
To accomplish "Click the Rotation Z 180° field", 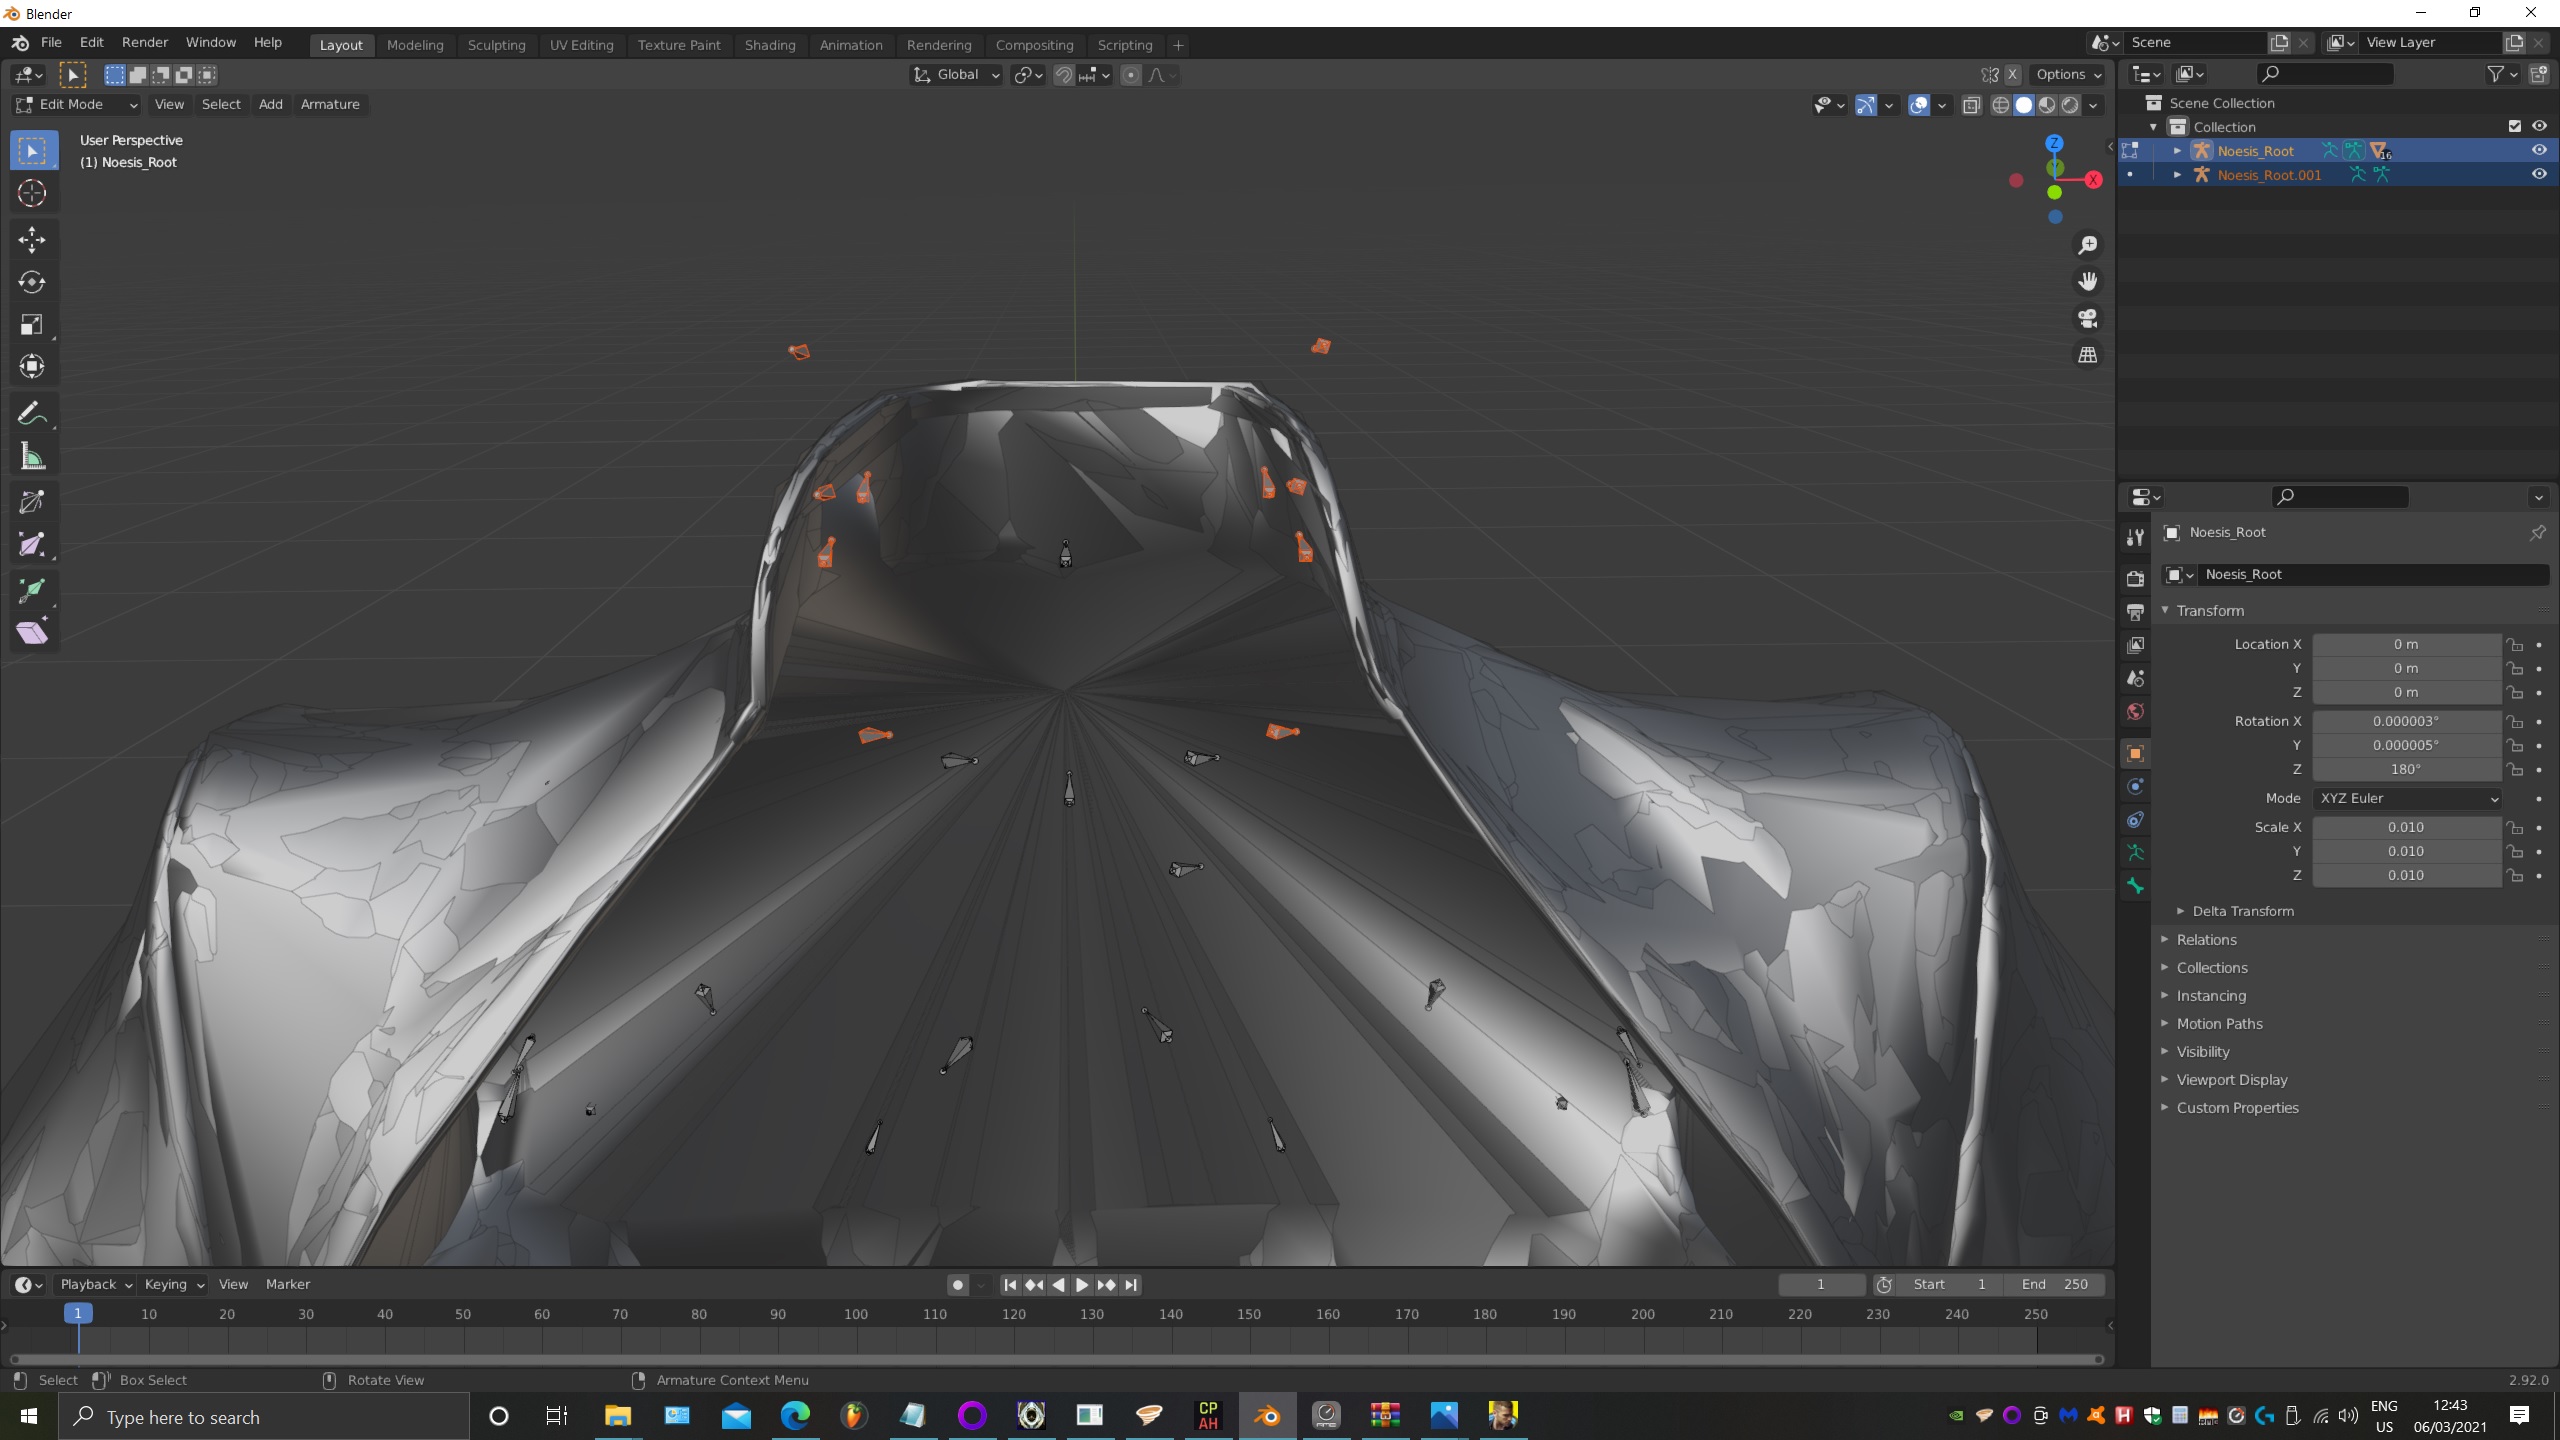I will pyautogui.click(x=2406, y=770).
